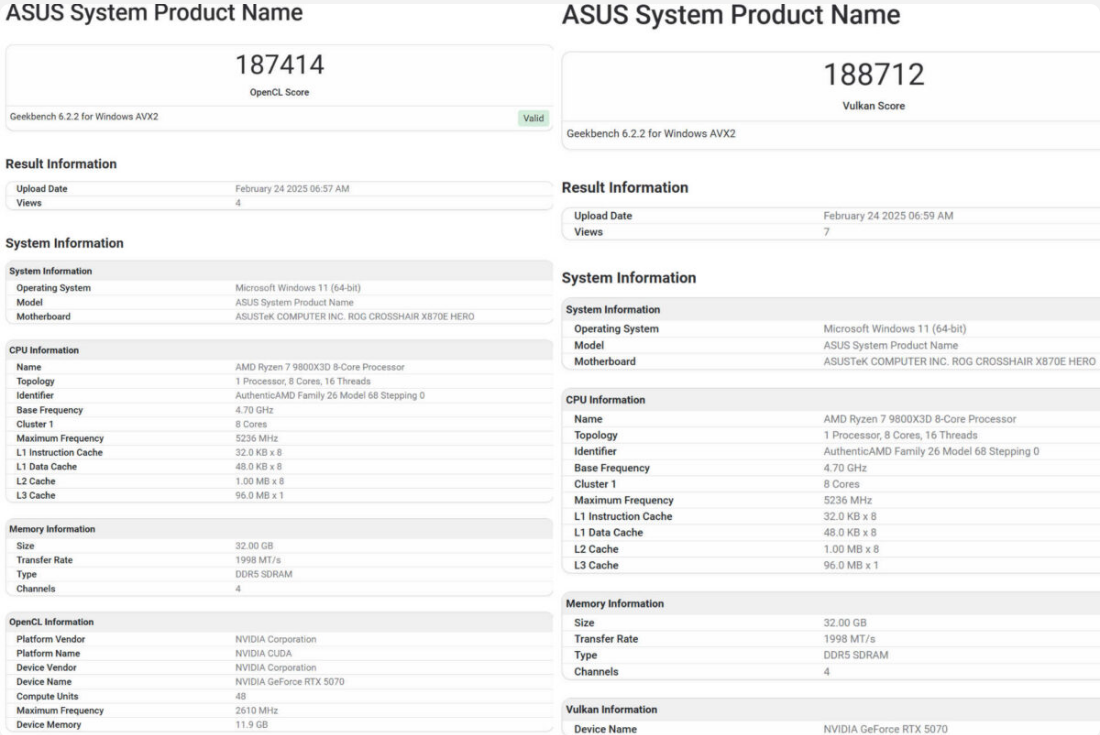Select upload date 'February 24 2025 06:59 AM'
This screenshot has height=735, width=1100.
click(888, 216)
